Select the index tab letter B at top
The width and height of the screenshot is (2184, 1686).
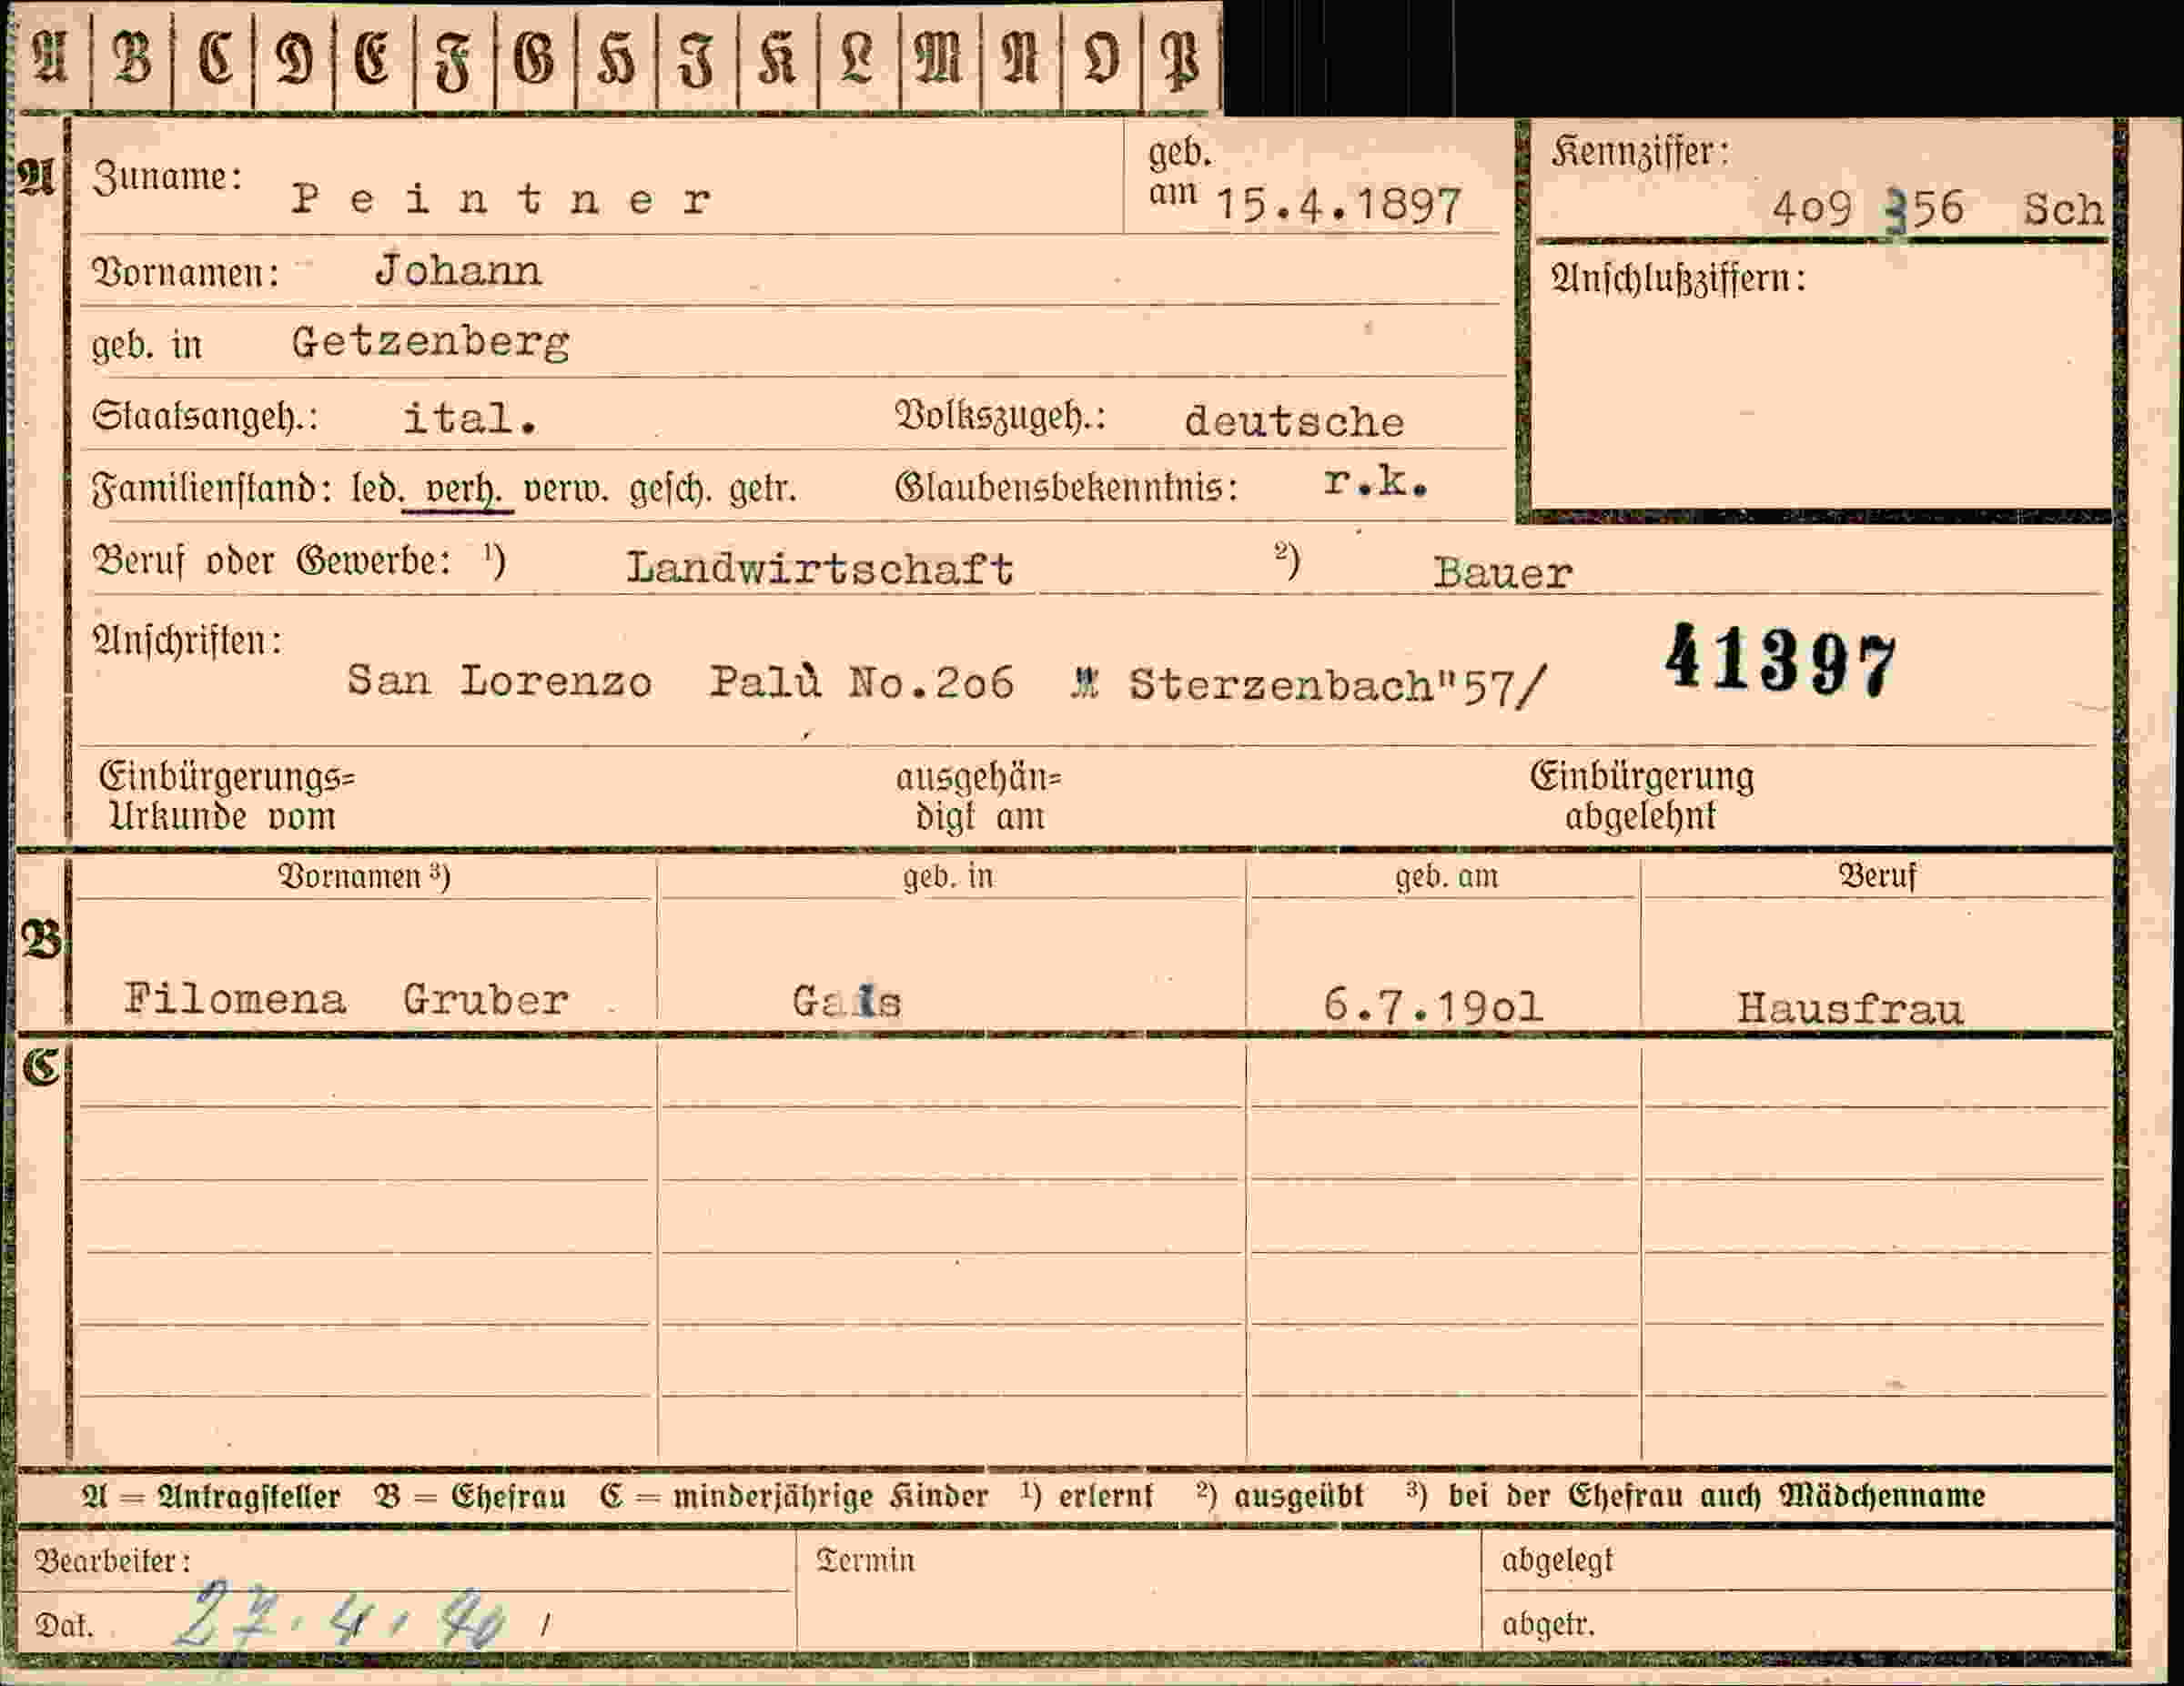(132, 58)
